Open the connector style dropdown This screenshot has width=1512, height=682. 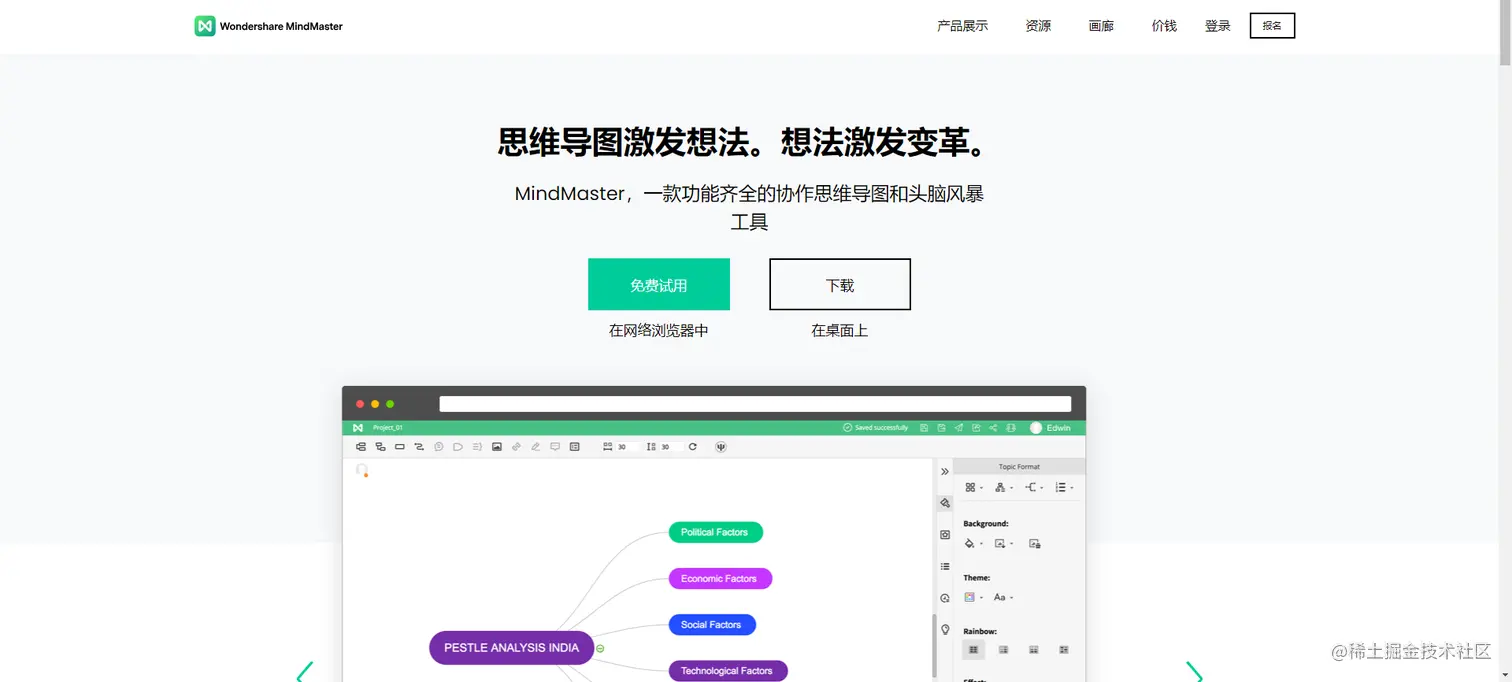tap(1034, 487)
